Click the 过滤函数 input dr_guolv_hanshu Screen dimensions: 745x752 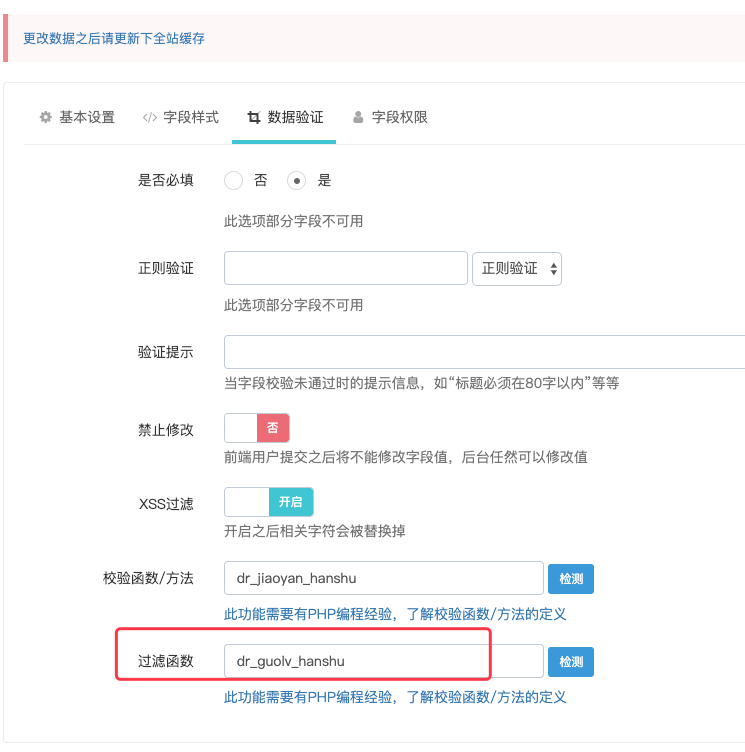pyautogui.click(x=383, y=661)
